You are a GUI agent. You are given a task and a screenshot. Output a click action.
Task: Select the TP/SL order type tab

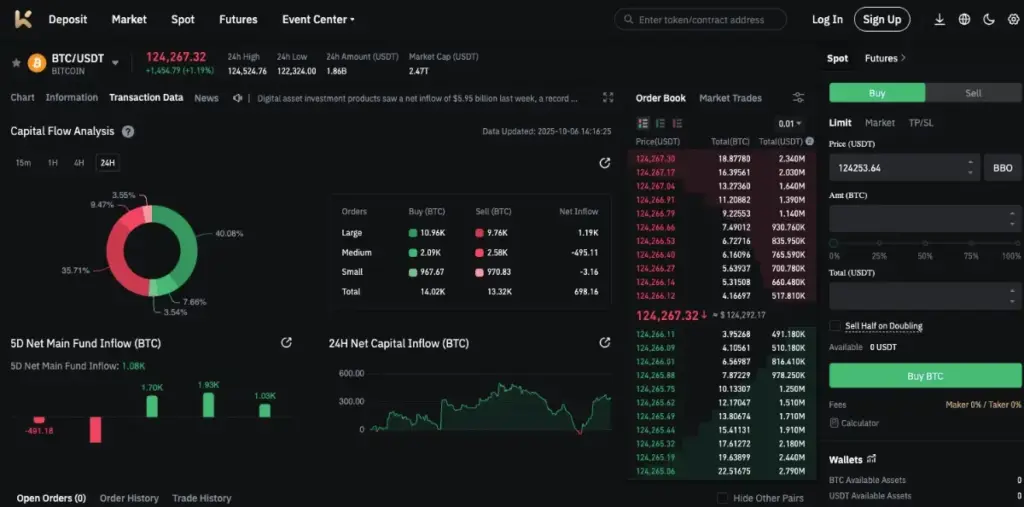pos(921,123)
